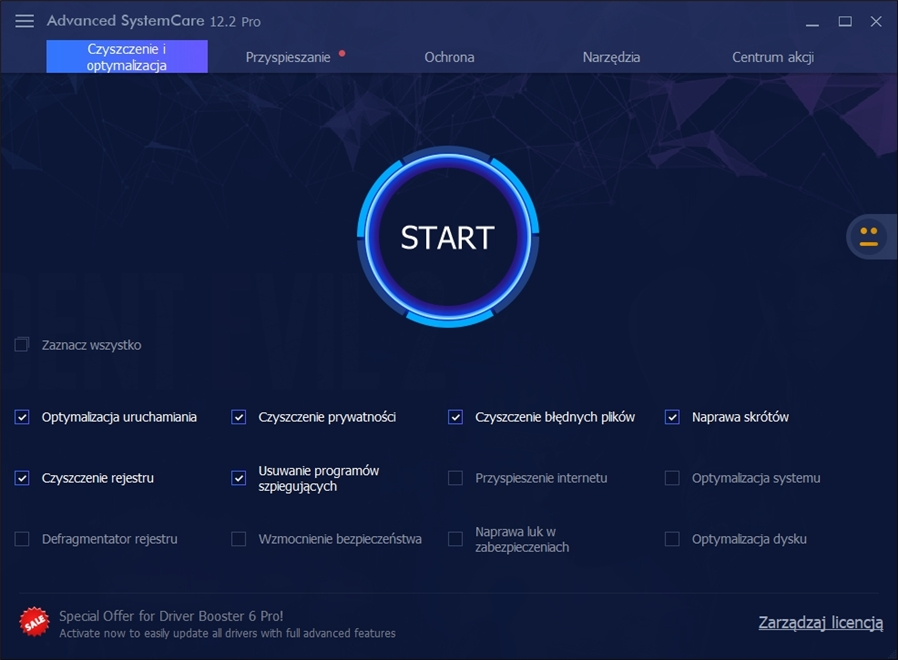Open the hamburger menu
898x660 pixels.
coord(24,20)
